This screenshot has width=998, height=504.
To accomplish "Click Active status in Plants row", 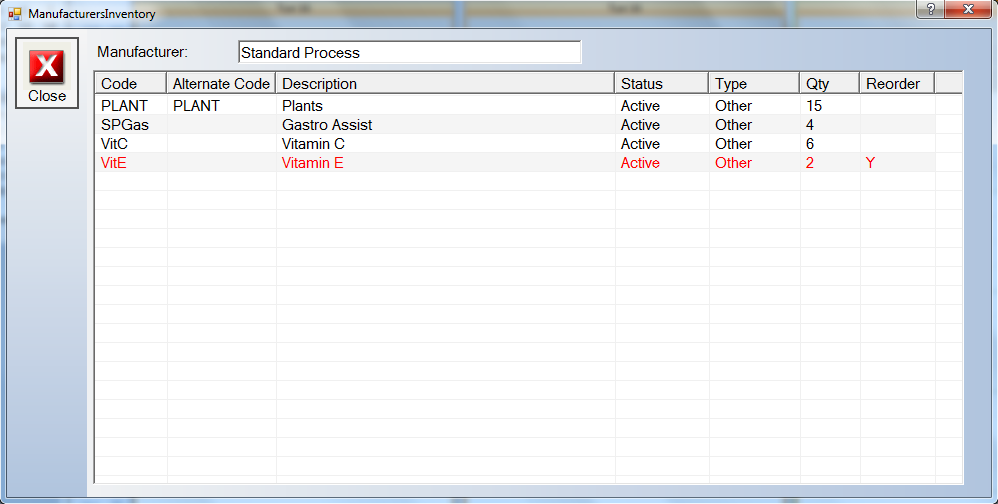I will click(640, 106).
